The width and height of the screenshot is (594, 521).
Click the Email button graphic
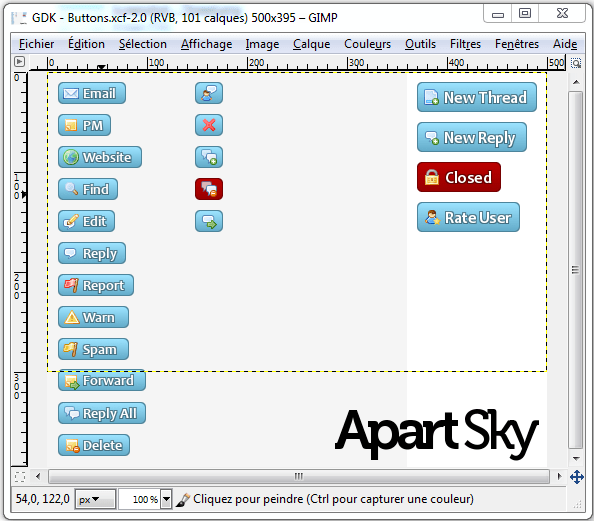[x=92, y=93]
